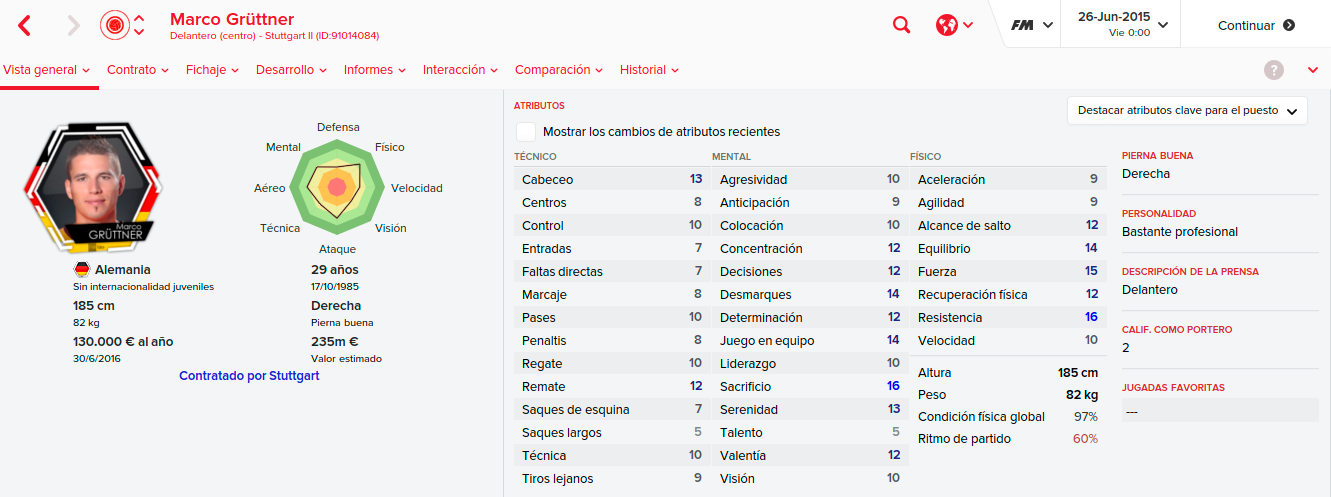Click the Continuar button

(x=1256, y=25)
